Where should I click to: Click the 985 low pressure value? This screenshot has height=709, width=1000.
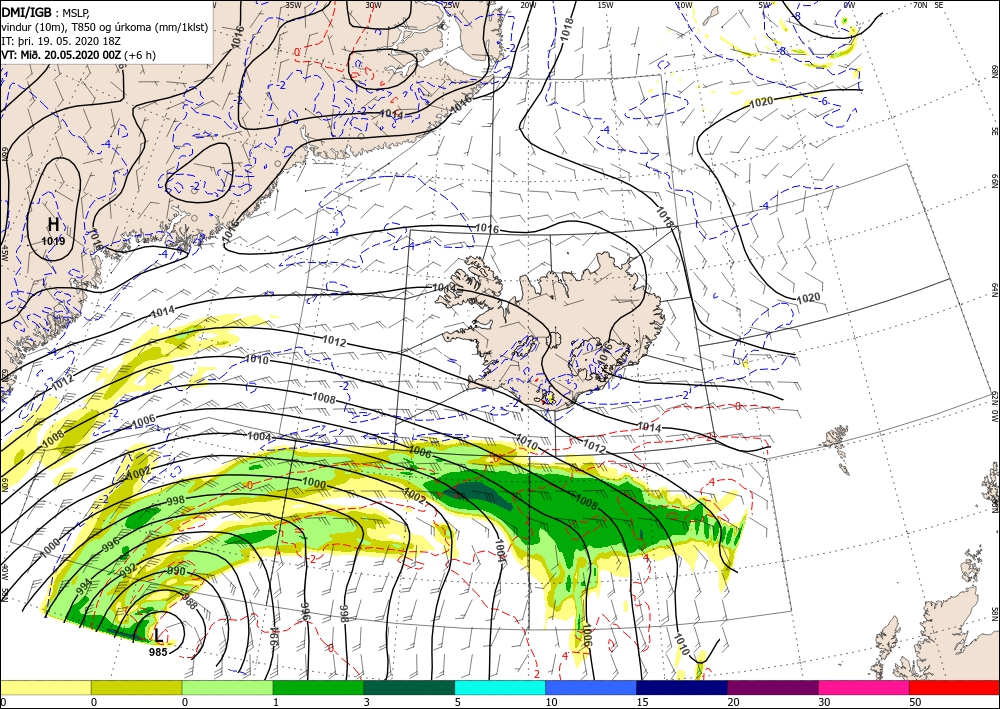click(x=158, y=652)
